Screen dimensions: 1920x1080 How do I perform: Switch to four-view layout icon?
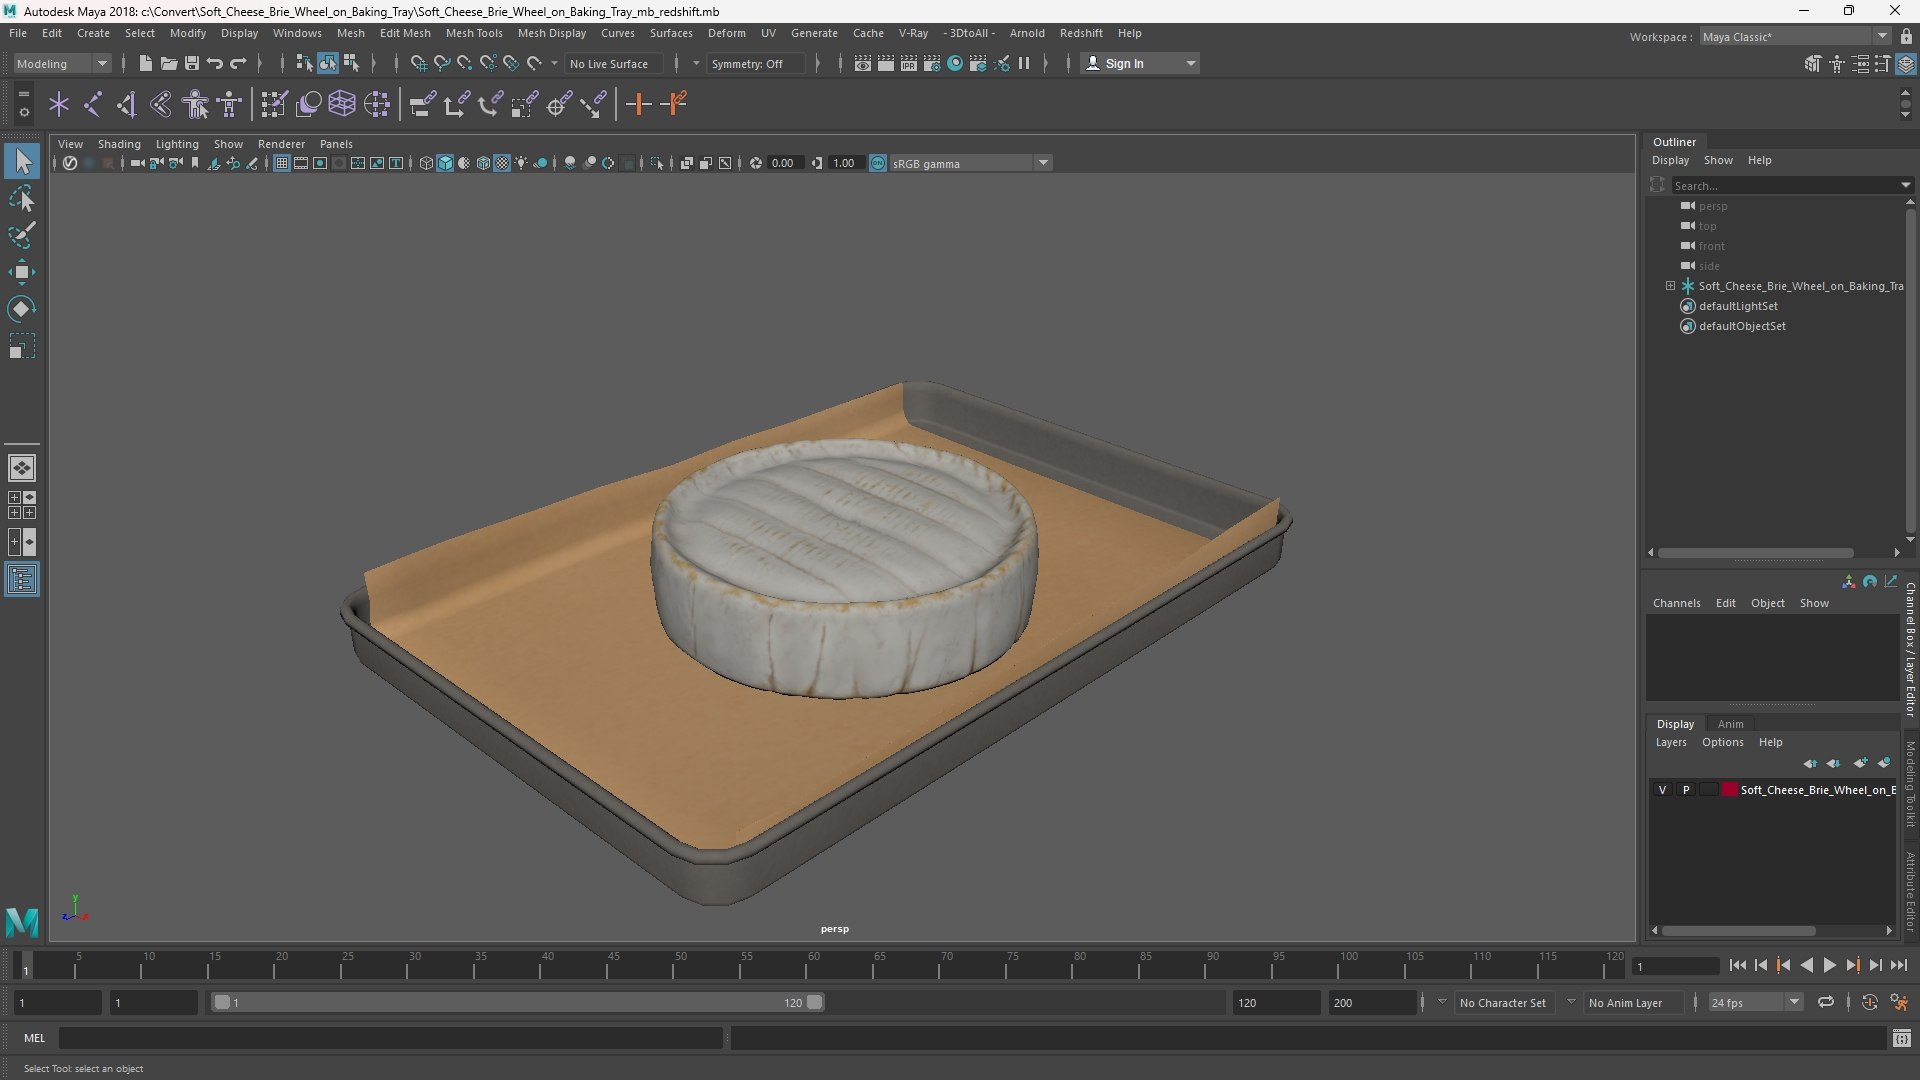click(22, 505)
